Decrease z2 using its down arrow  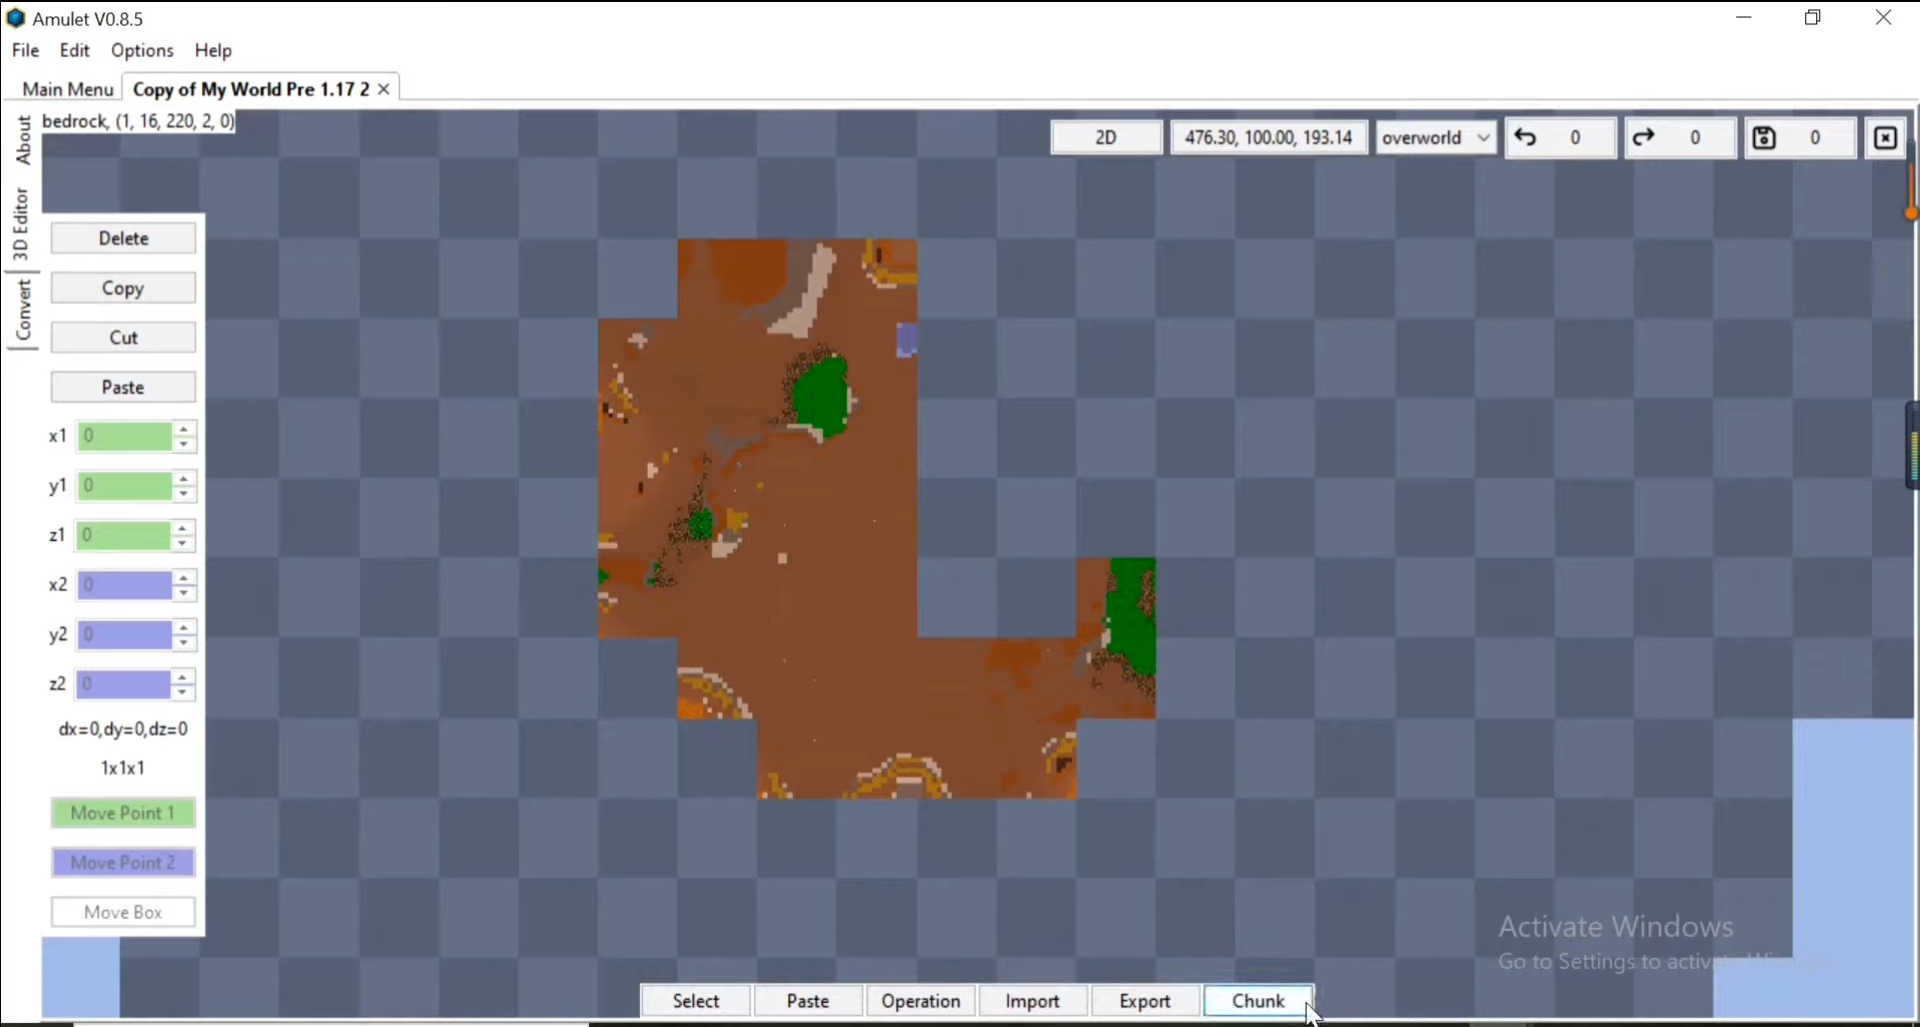tap(183, 691)
